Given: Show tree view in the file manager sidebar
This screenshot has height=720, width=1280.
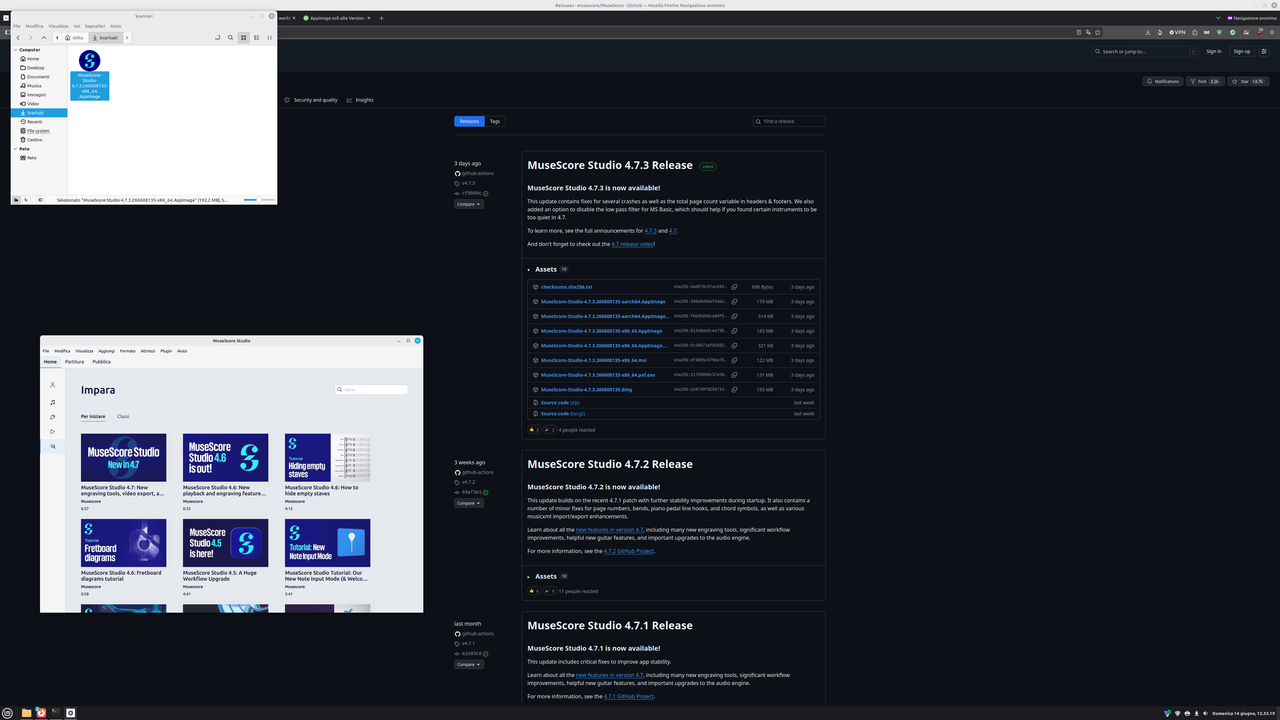Looking at the screenshot, I should 26,200.
